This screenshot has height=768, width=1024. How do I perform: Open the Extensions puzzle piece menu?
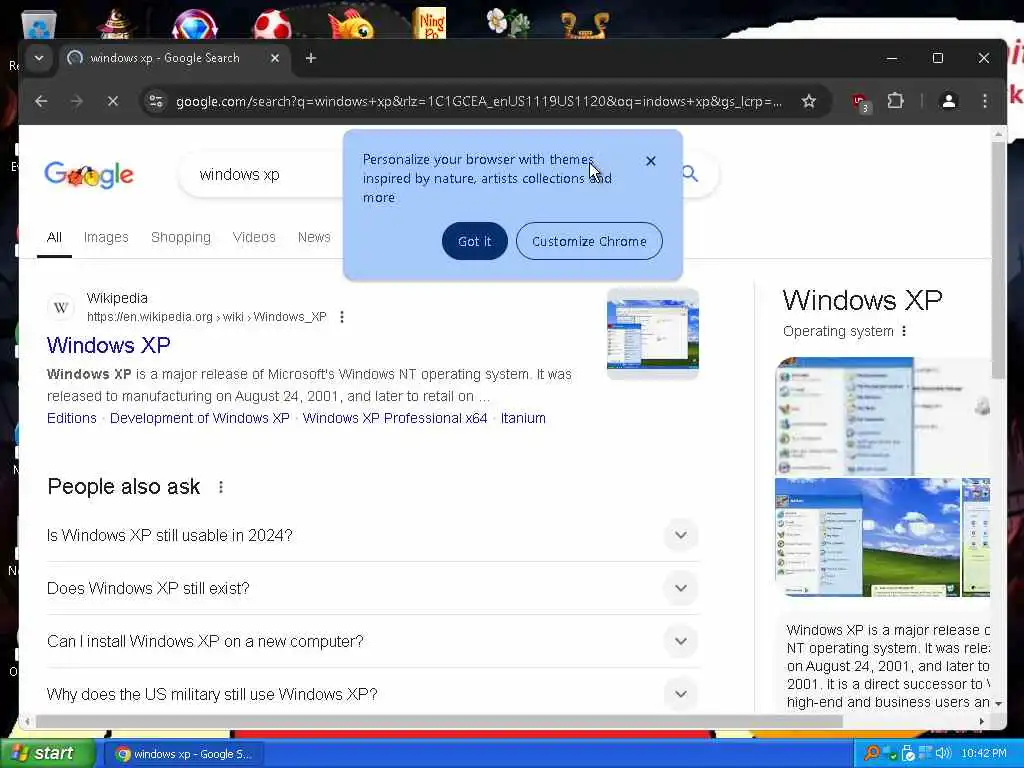(895, 101)
